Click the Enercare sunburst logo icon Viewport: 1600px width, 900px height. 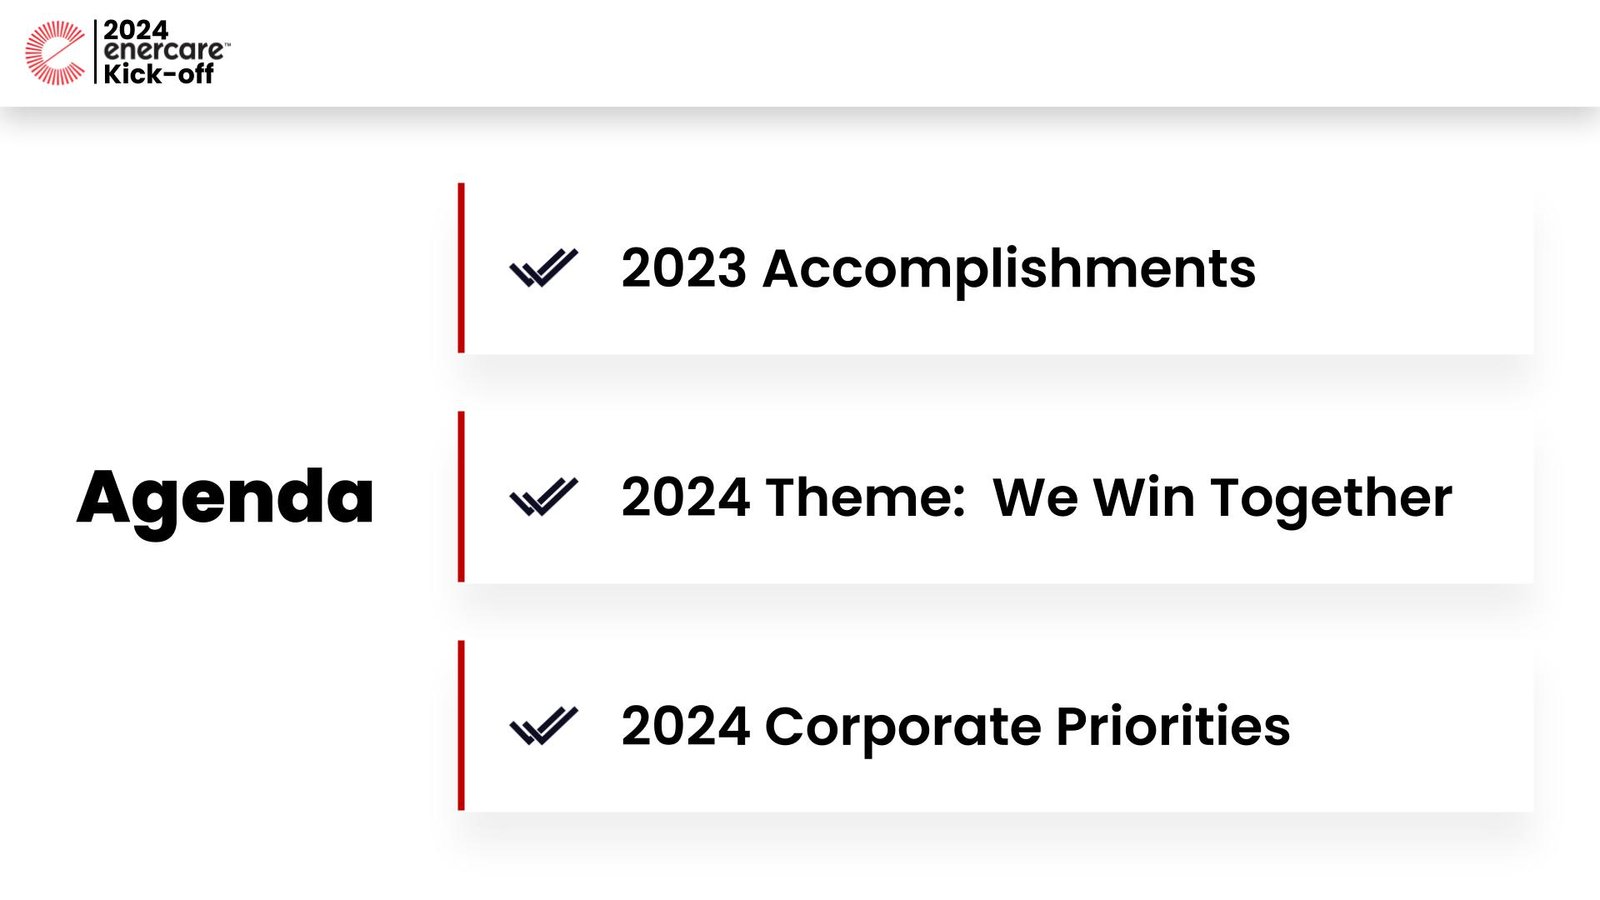(x=56, y=52)
